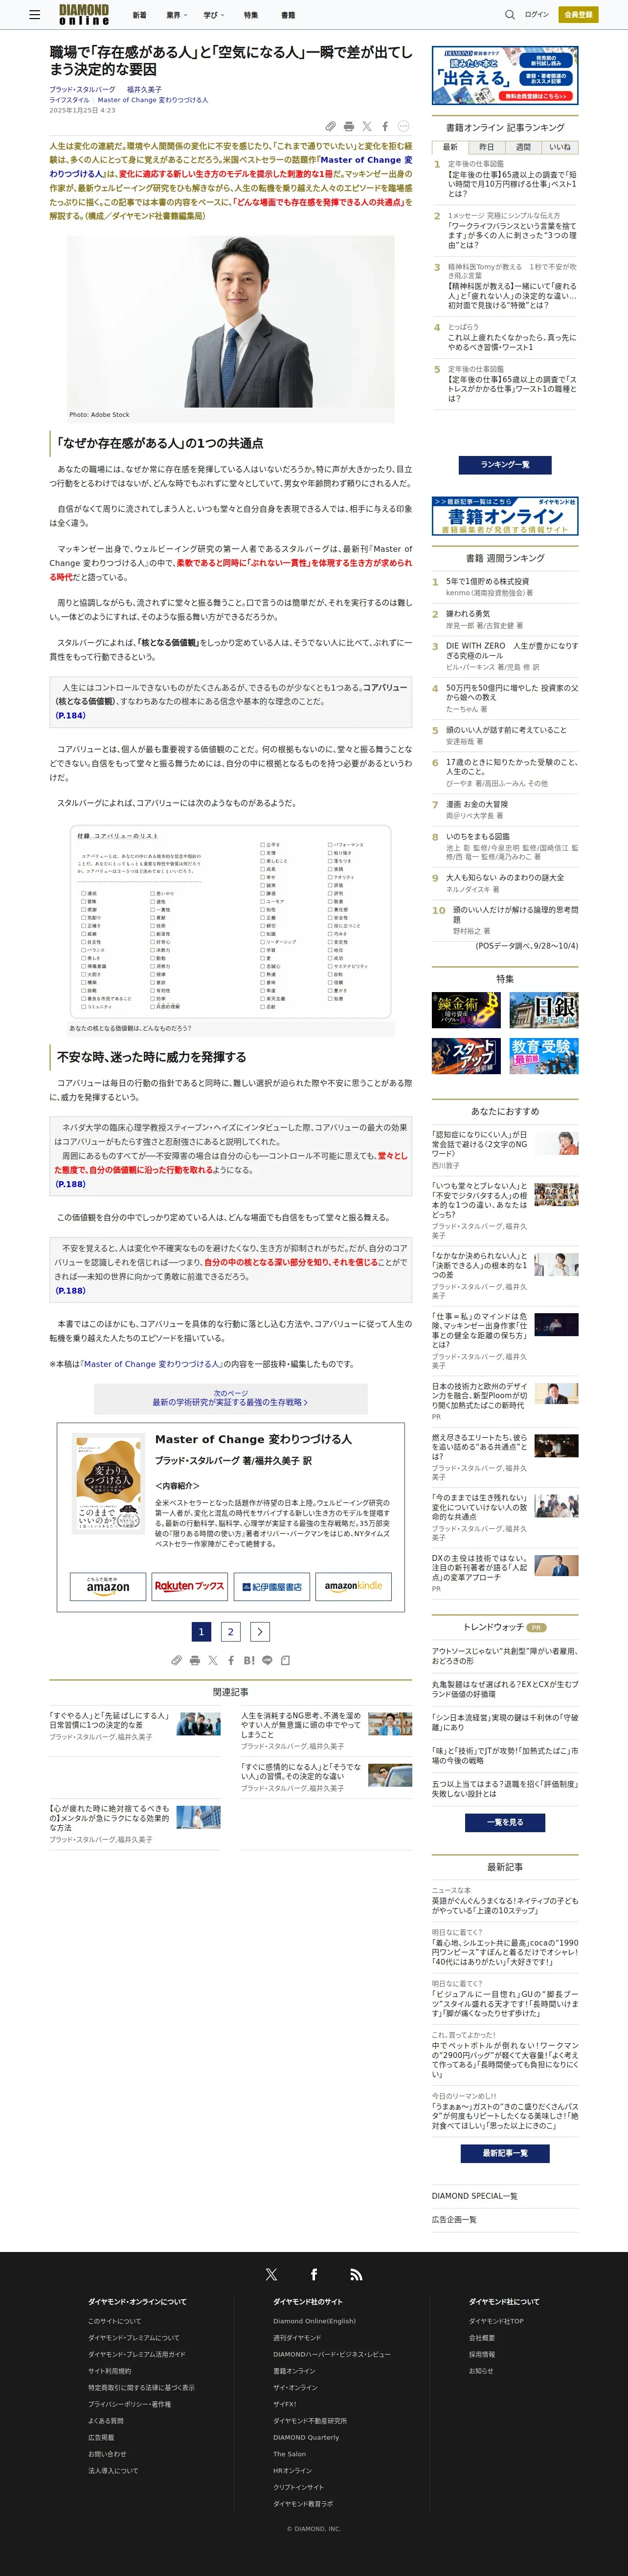The width and height of the screenshot is (628, 2576).
Task: Open the 特集 menu item in the header
Action: coord(251,15)
